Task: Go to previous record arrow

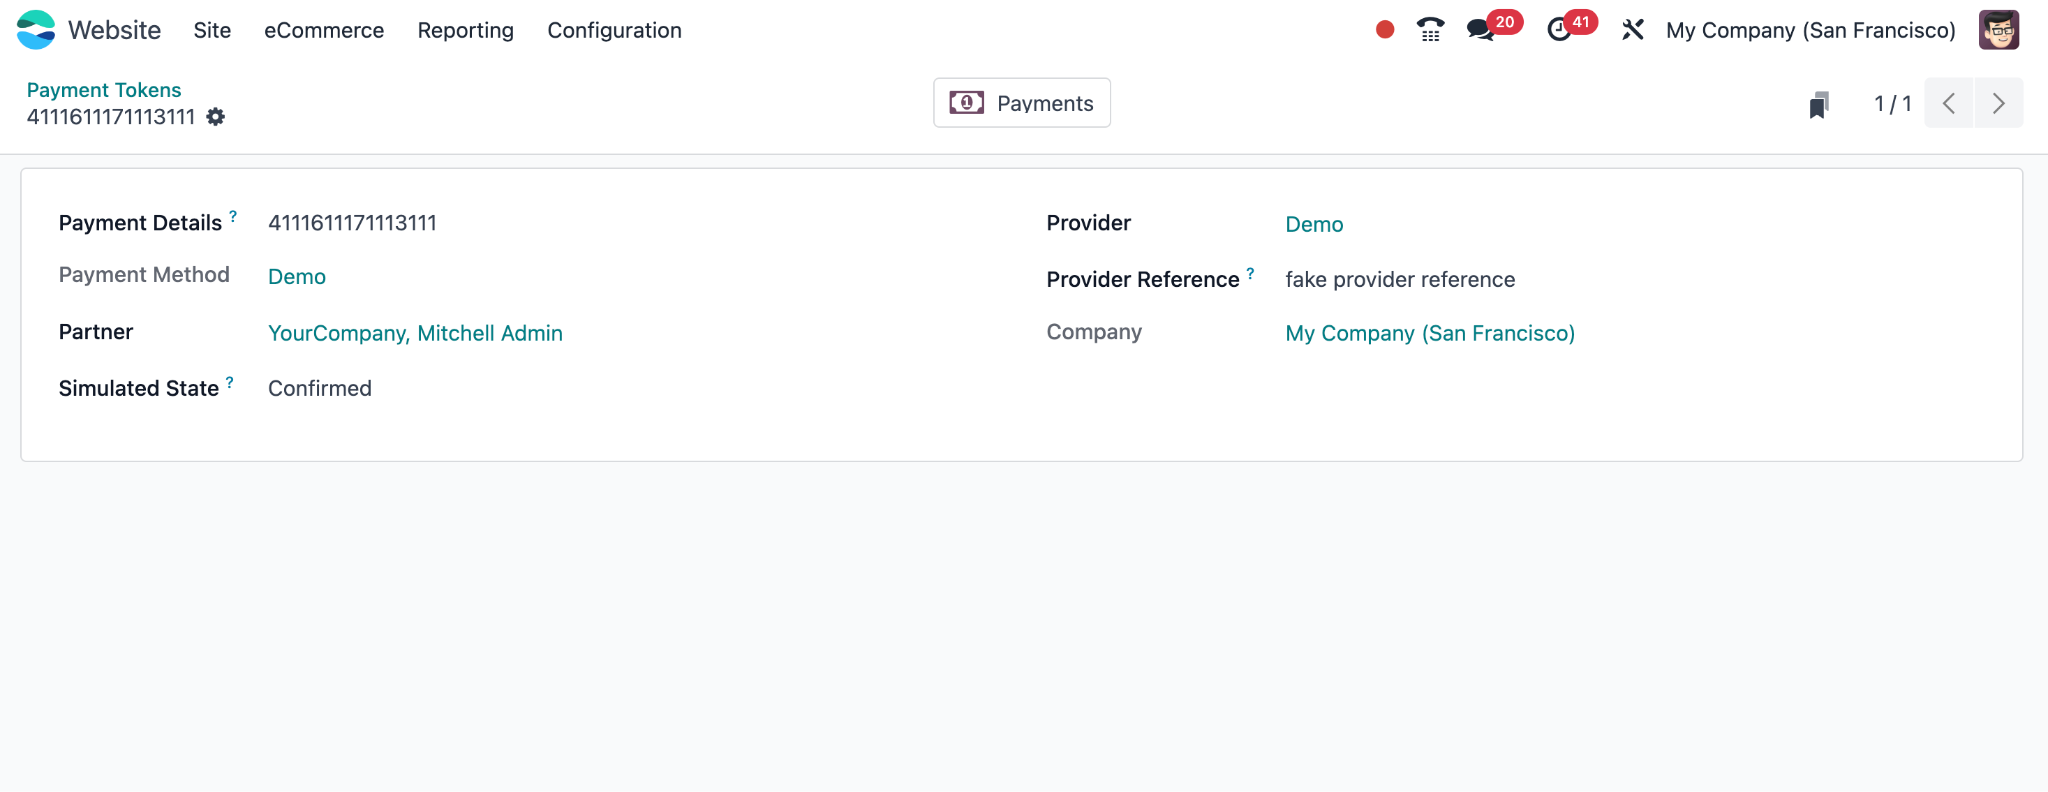Action: coord(1949,103)
